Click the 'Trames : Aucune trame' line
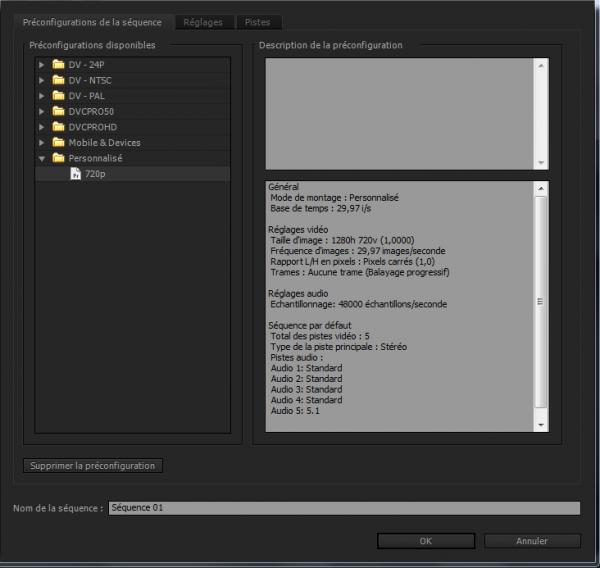This screenshot has height=568, width=600. 360,273
